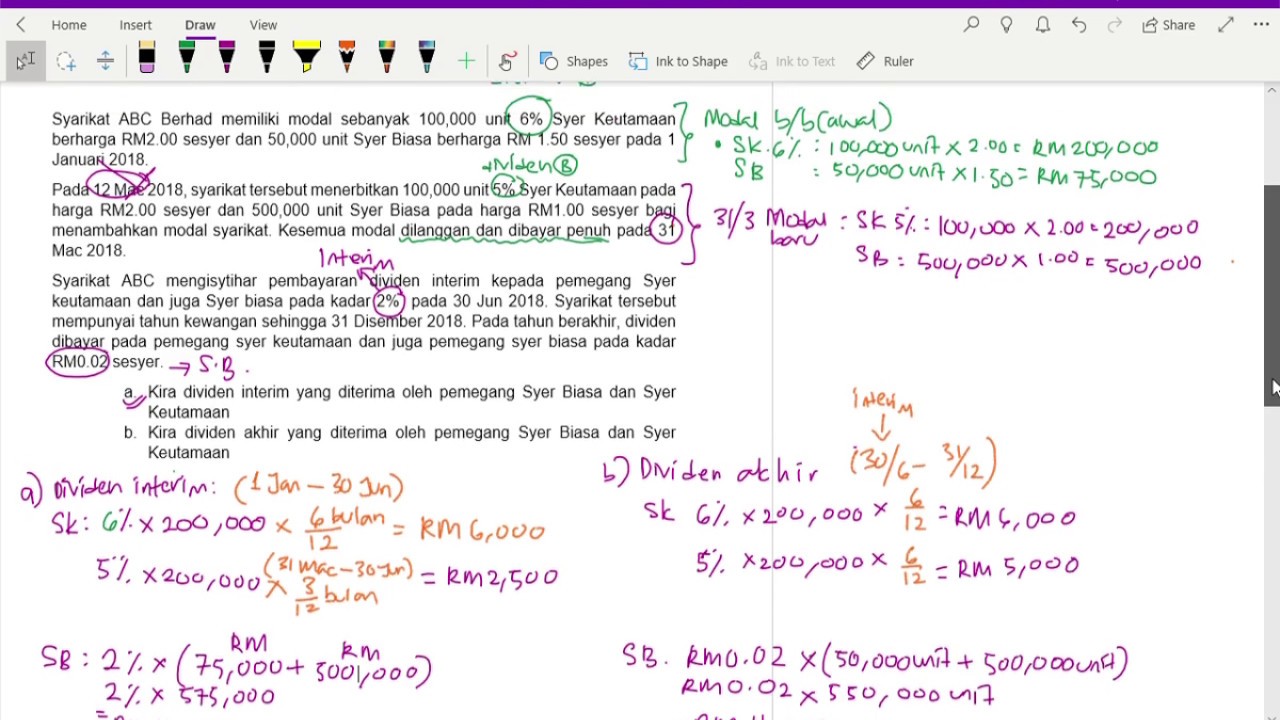Toggle draw with touch mode
Image resolution: width=1280 pixels, height=720 pixels.
[x=506, y=61]
